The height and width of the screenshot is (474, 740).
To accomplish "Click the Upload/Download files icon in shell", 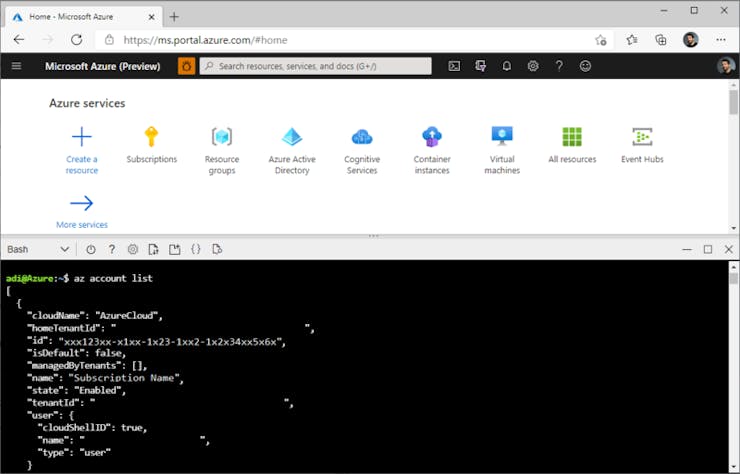I will pyautogui.click(x=153, y=249).
